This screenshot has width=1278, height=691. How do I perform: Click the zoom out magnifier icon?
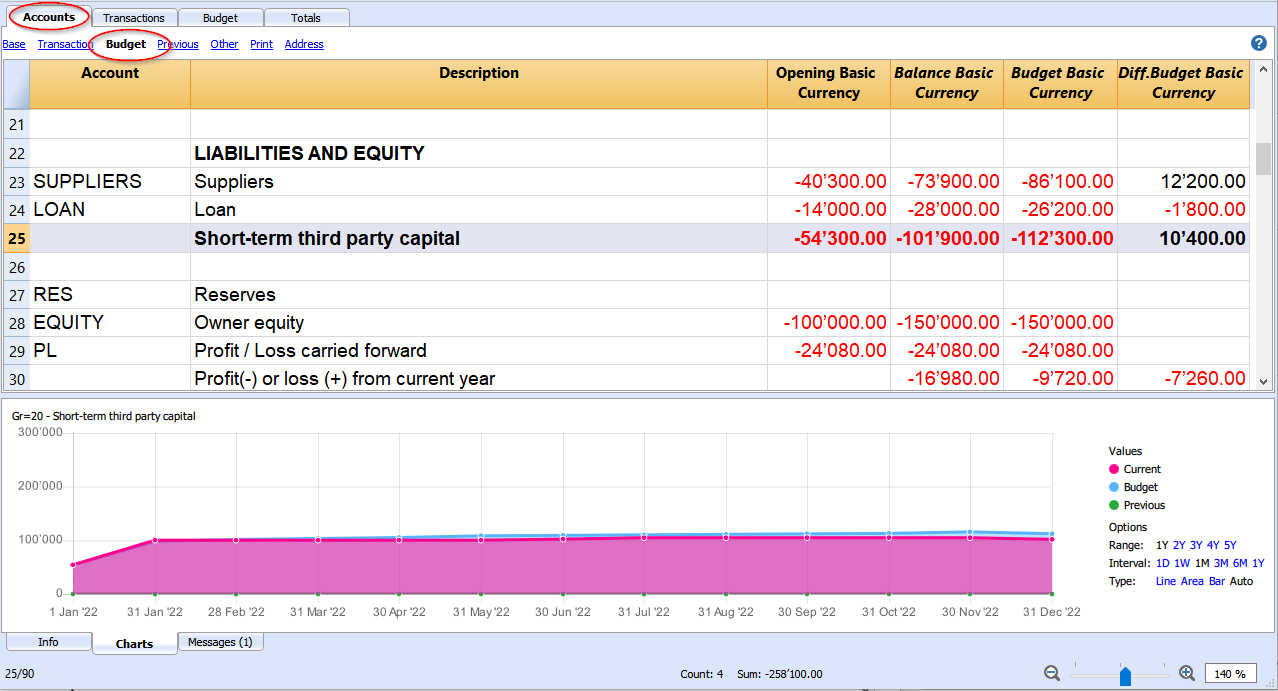point(1052,673)
